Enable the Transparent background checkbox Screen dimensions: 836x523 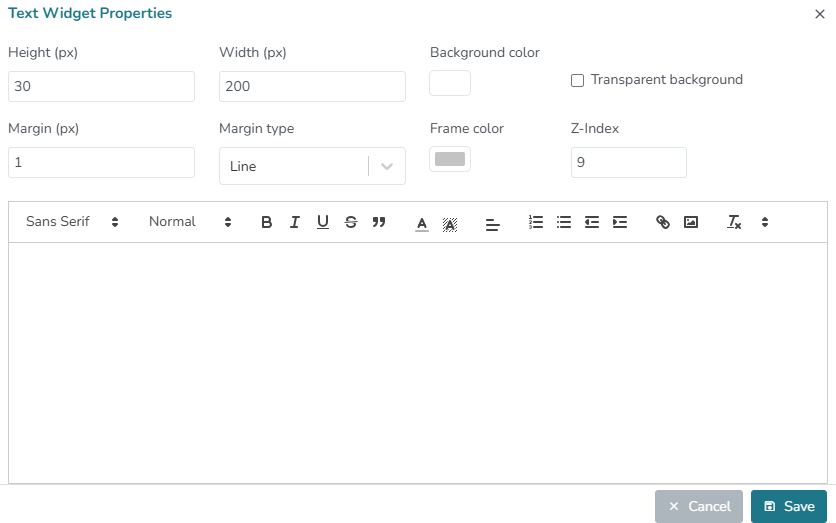(577, 80)
